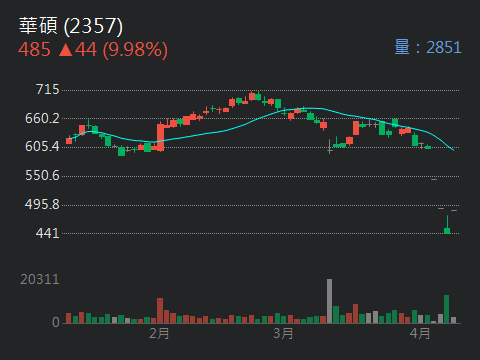Click the 2月 date axis label
The height and width of the screenshot is (360, 480).
[159, 333]
